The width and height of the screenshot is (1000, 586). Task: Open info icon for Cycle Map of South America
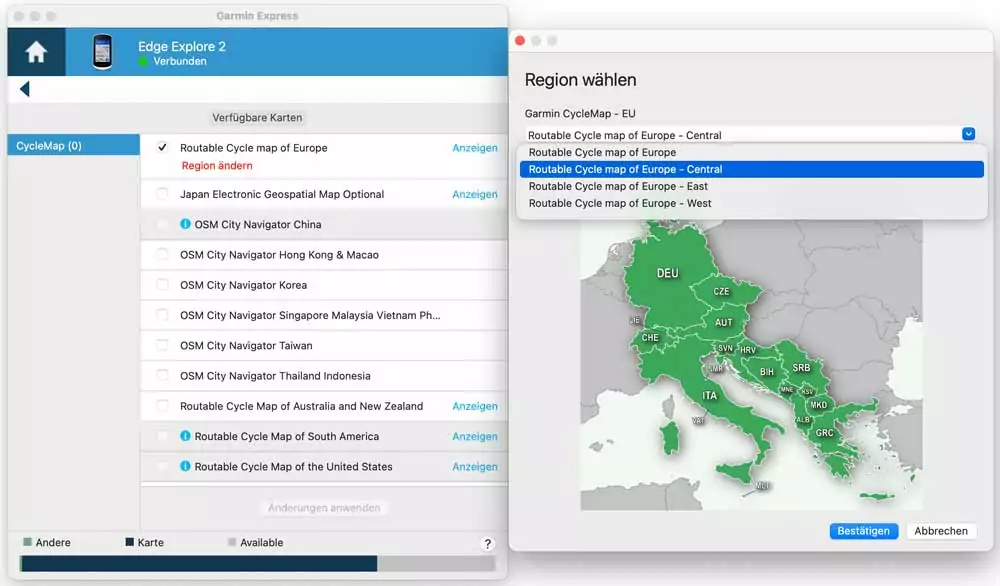[185, 436]
